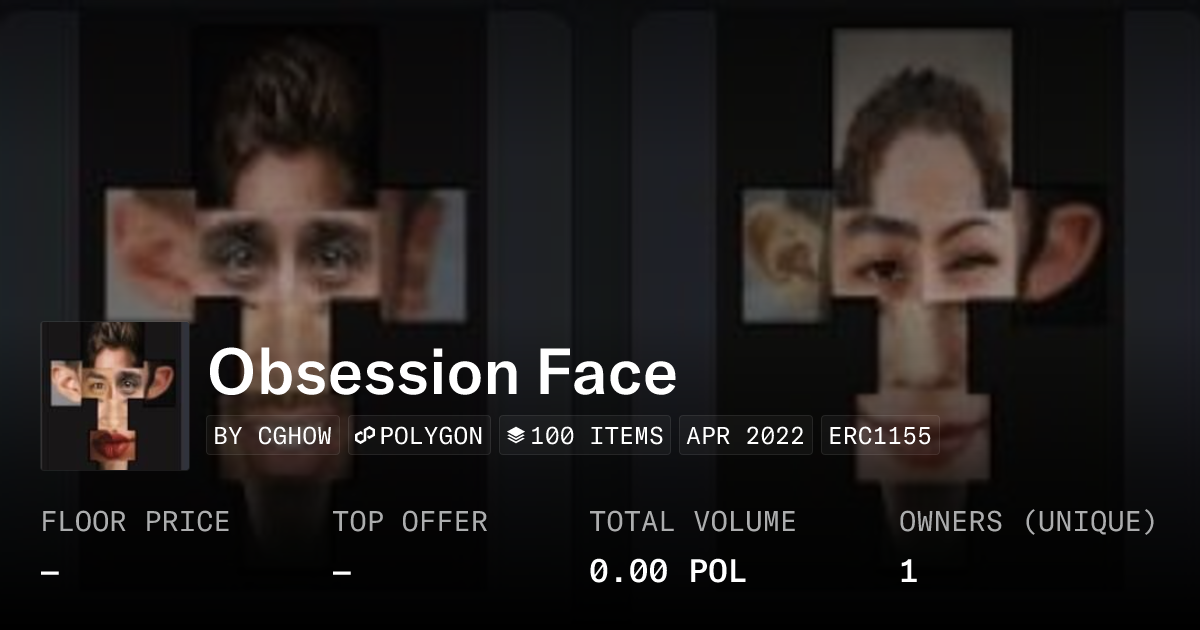The height and width of the screenshot is (630, 1200).
Task: Click the FLOOR PRICE stat label
Action: [135, 522]
